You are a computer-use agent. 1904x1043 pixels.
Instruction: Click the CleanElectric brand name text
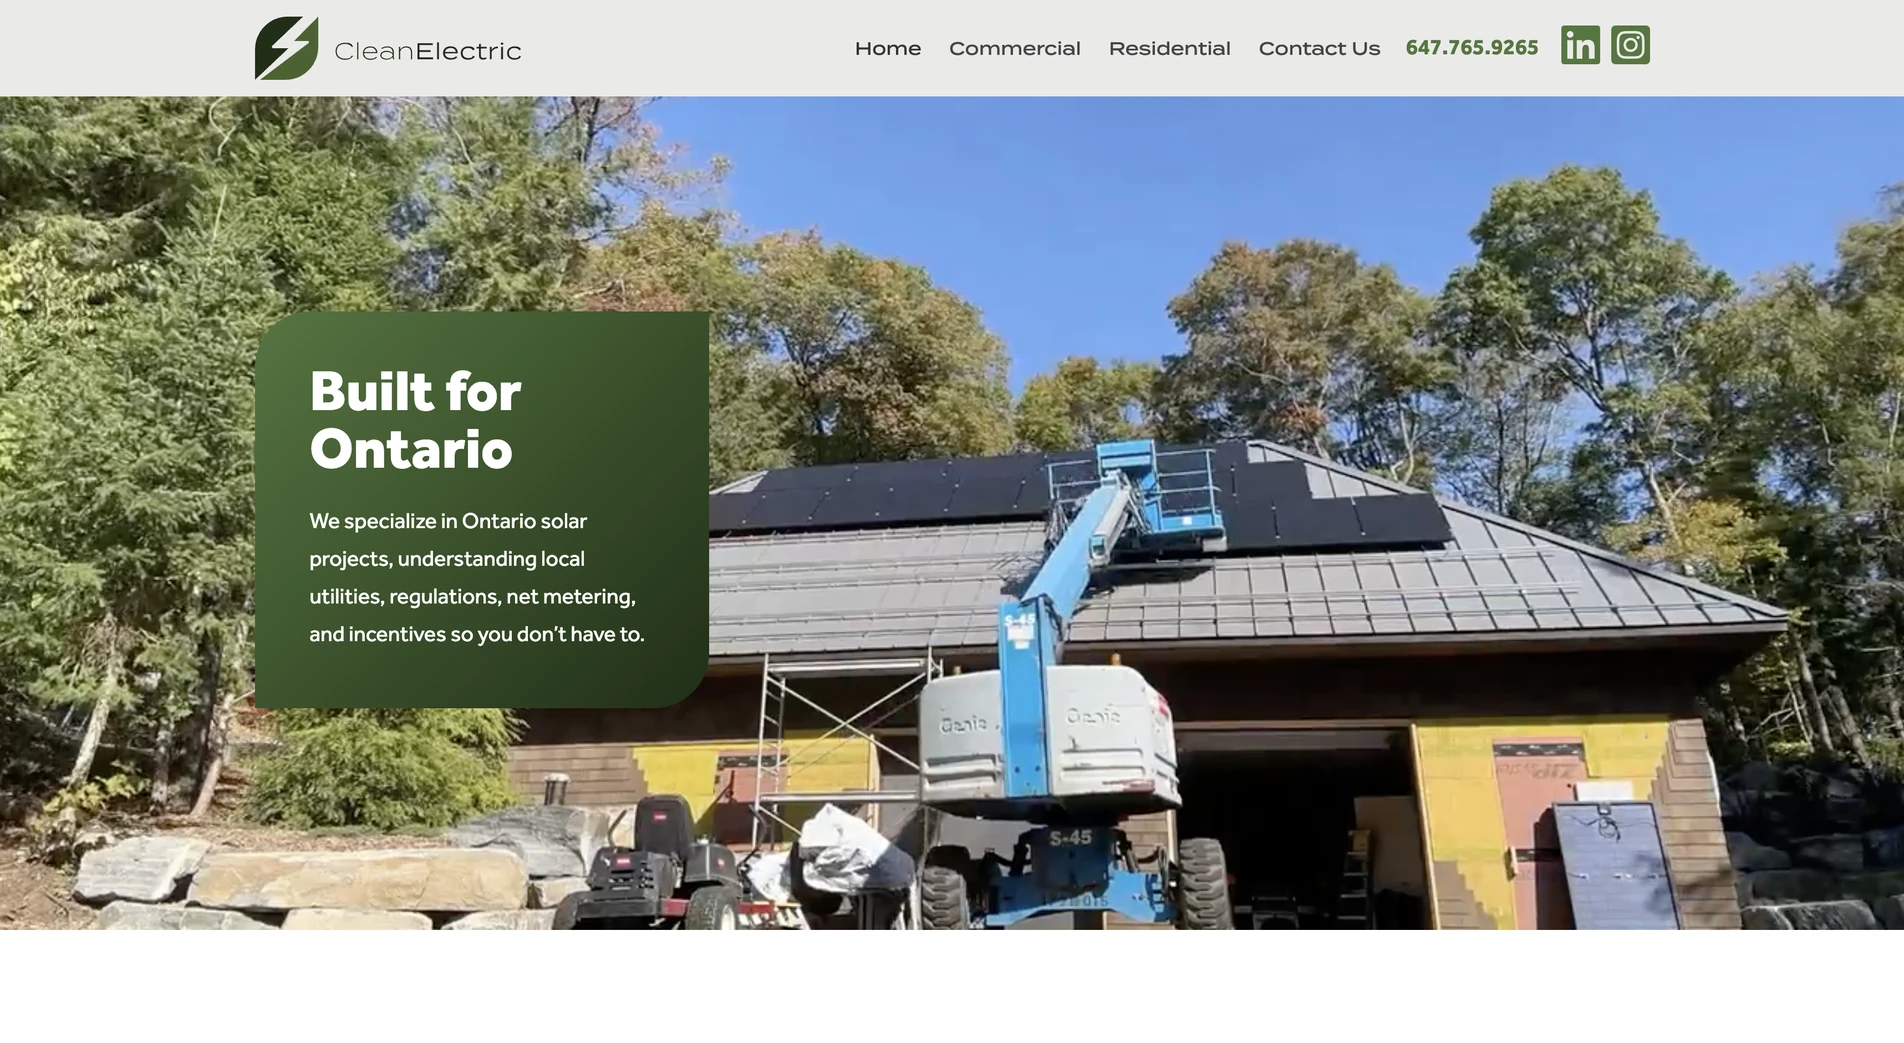point(428,51)
